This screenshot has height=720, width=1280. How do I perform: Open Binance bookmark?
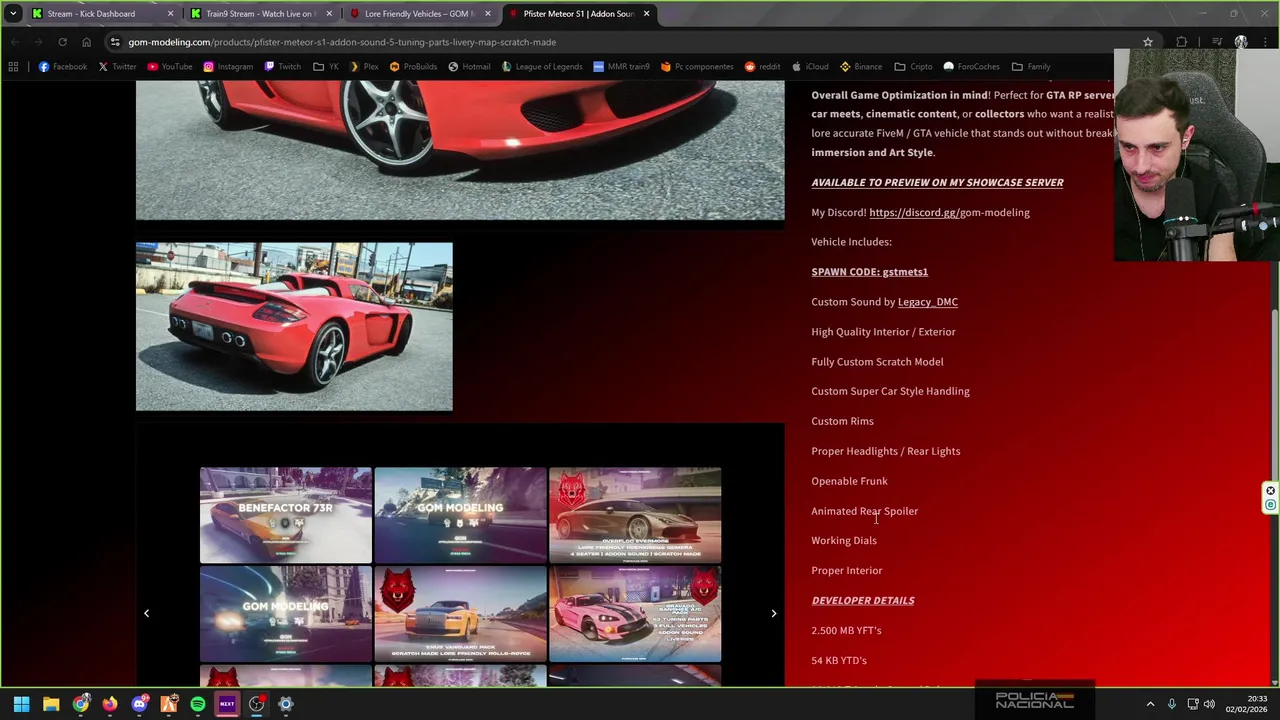[x=861, y=67]
